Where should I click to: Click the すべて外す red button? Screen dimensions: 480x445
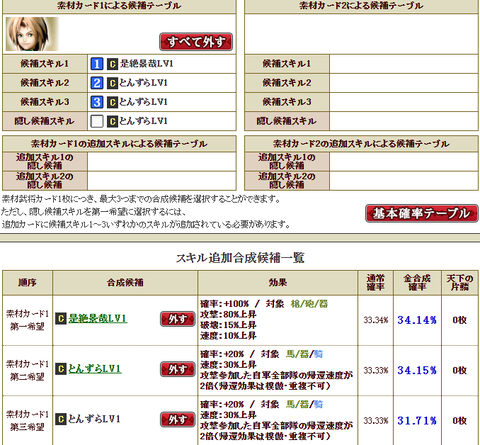click(196, 42)
